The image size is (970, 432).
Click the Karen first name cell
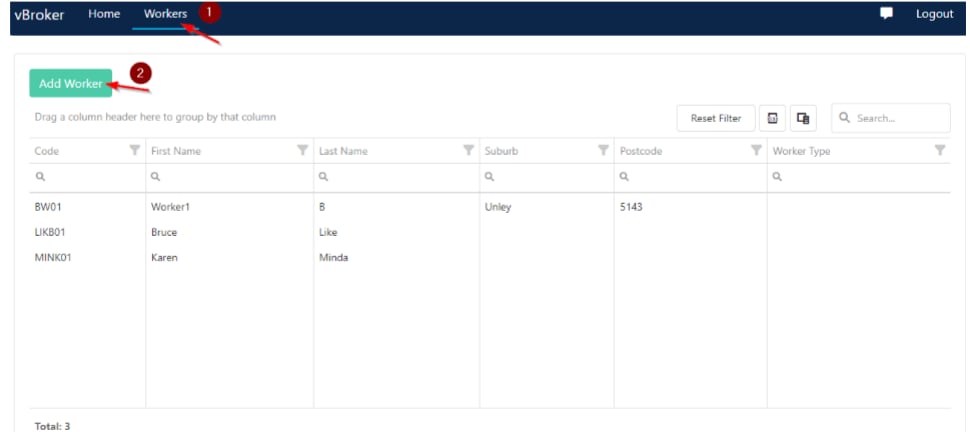230,257
